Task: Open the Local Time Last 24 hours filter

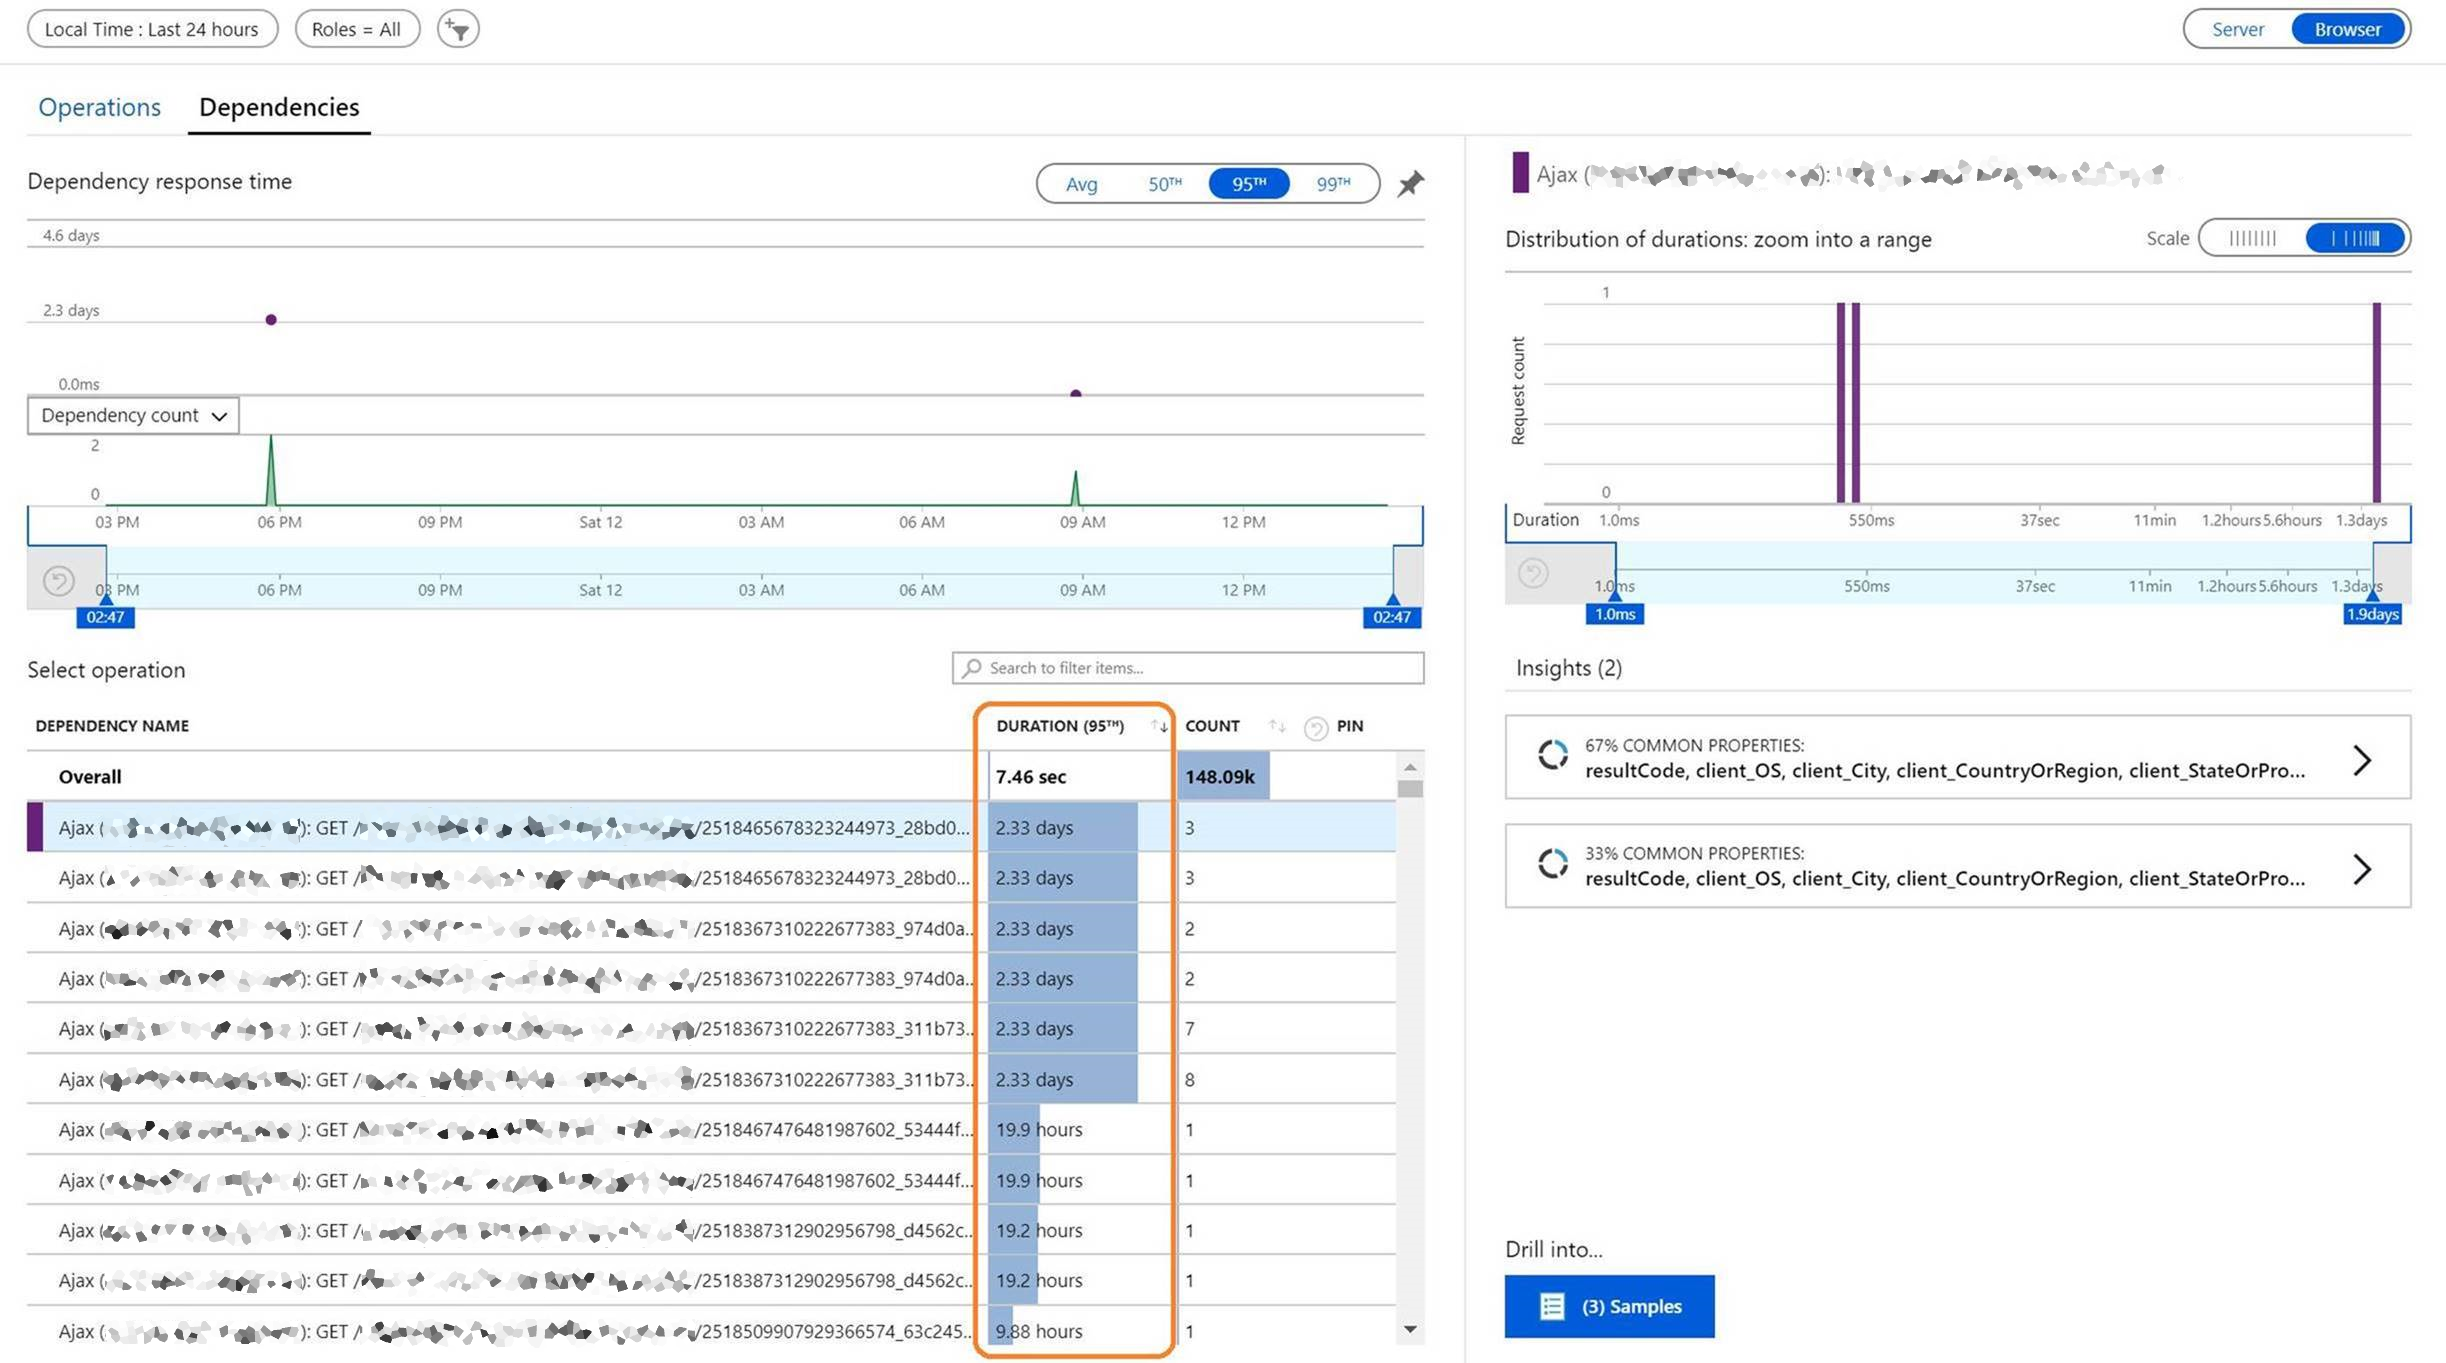Action: click(152, 29)
